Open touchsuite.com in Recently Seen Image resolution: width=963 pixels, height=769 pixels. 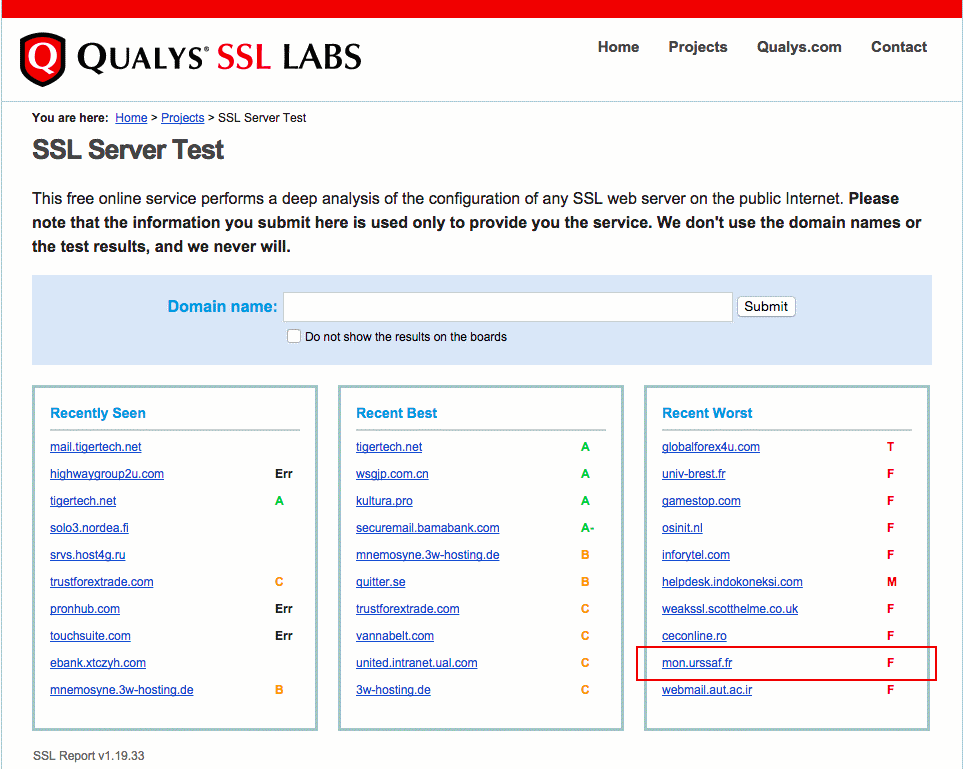point(90,636)
